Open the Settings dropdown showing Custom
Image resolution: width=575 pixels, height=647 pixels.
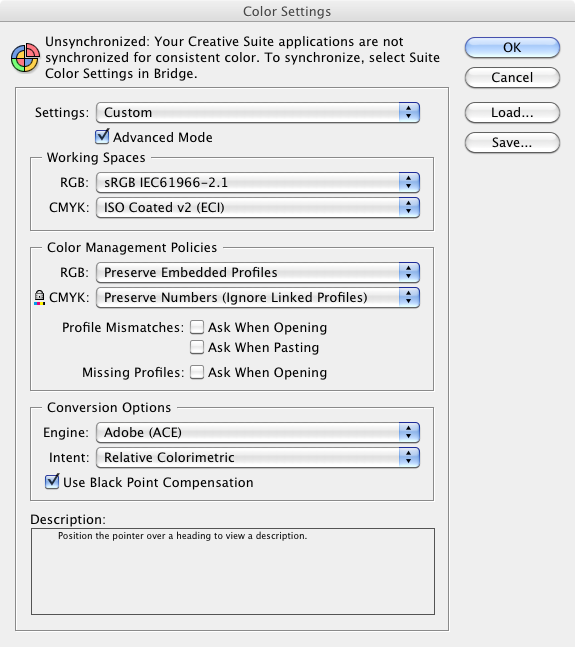tap(258, 113)
